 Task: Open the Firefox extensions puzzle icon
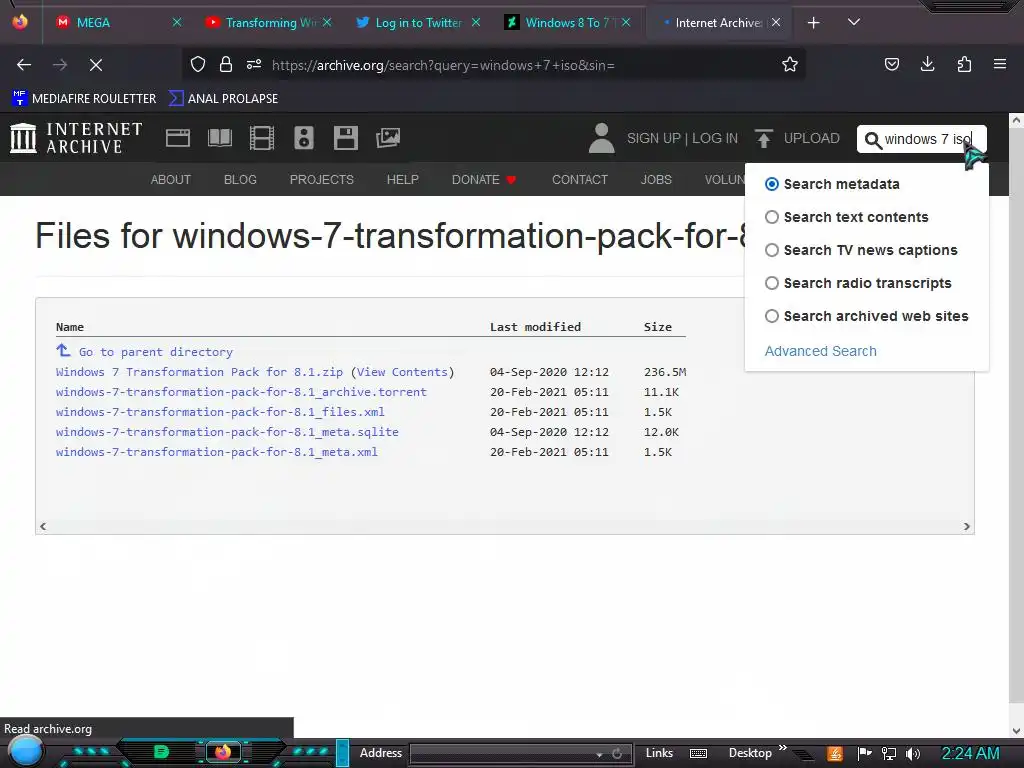tap(964, 64)
